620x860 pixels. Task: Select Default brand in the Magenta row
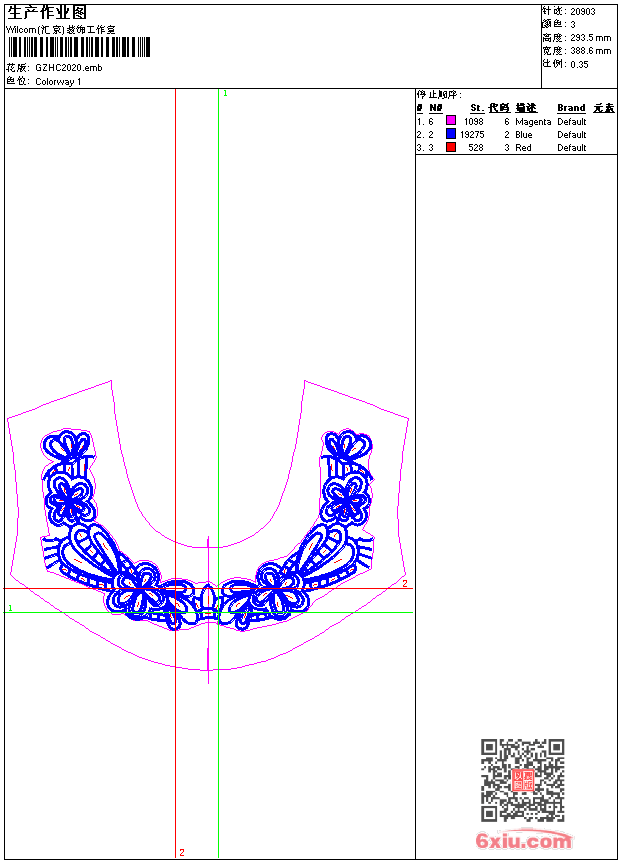pyautogui.click(x=572, y=122)
